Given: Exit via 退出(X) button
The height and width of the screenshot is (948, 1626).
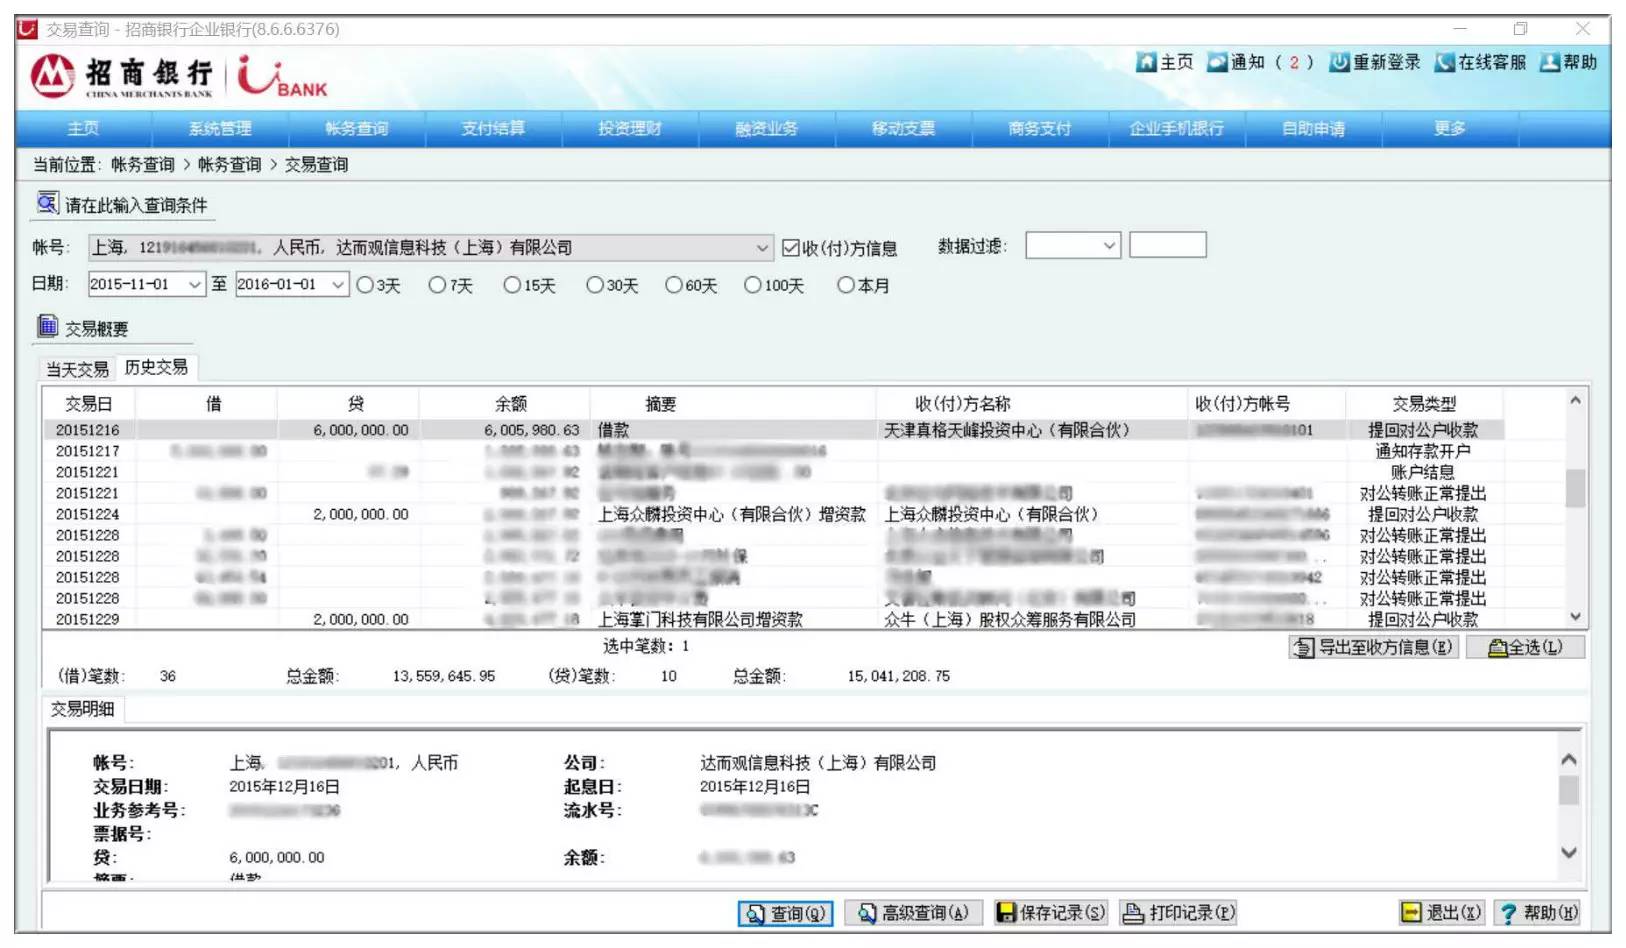Looking at the screenshot, I should coord(1441,913).
